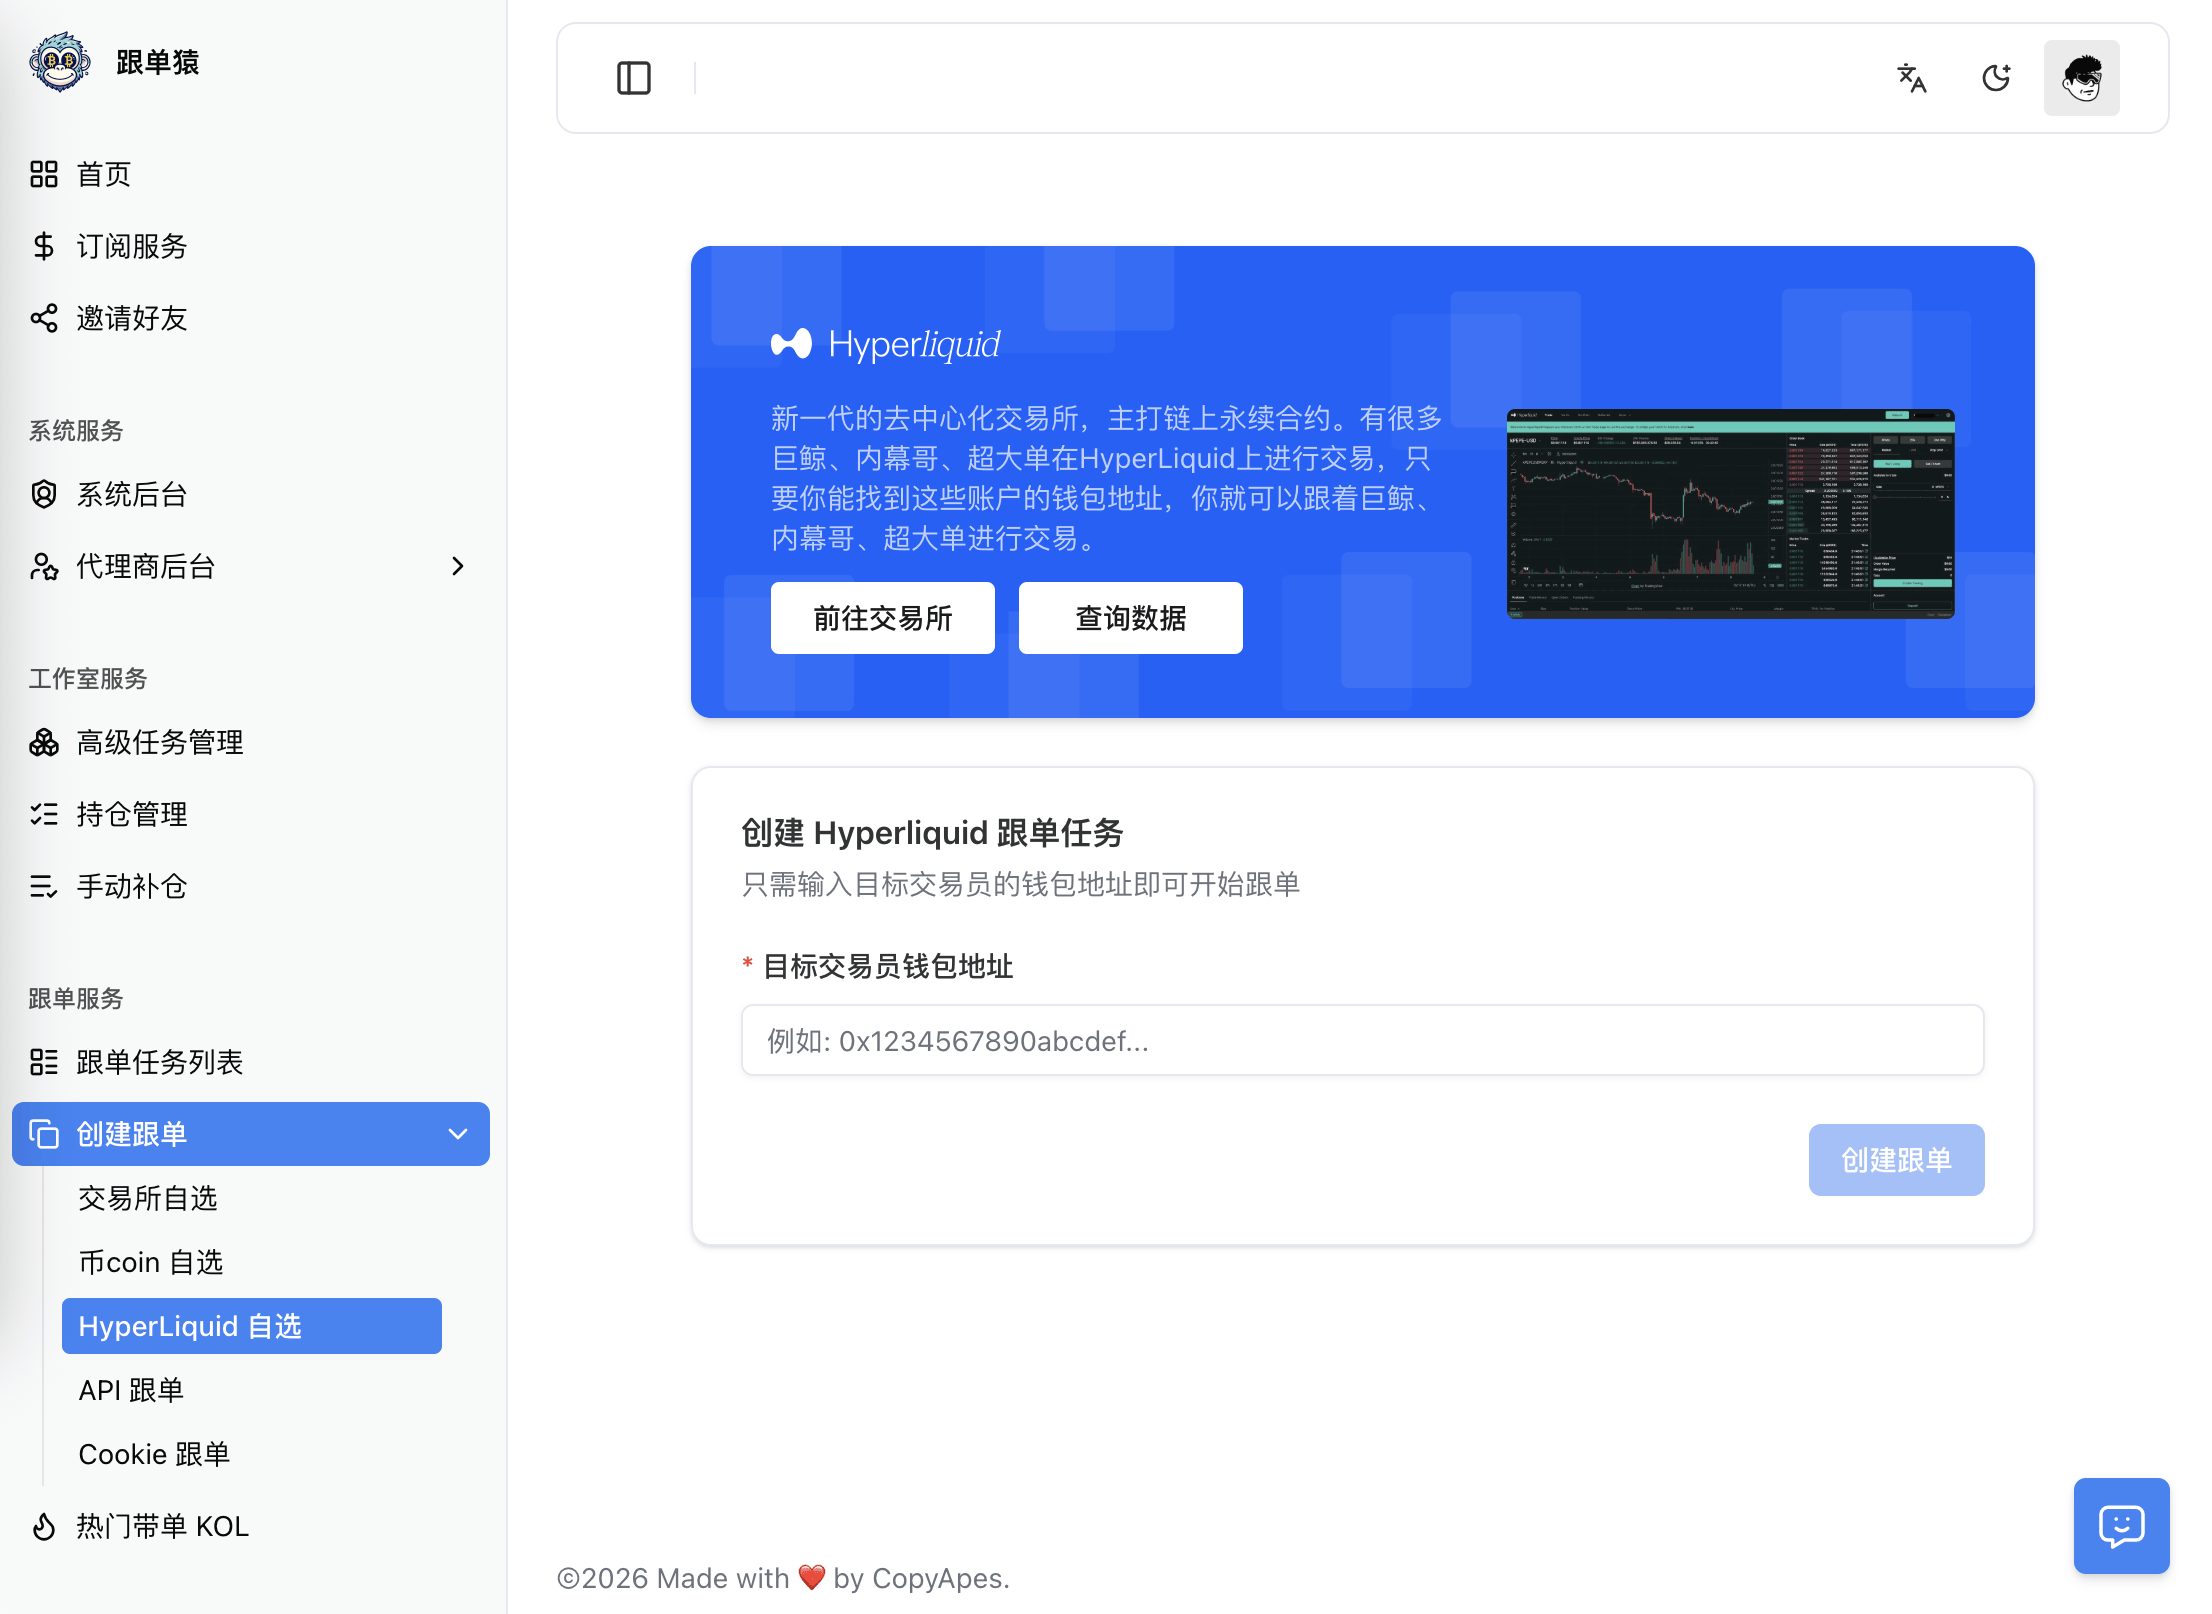Click the 前往交易所 button
This screenshot has width=2212, height=1614.
coord(883,618)
